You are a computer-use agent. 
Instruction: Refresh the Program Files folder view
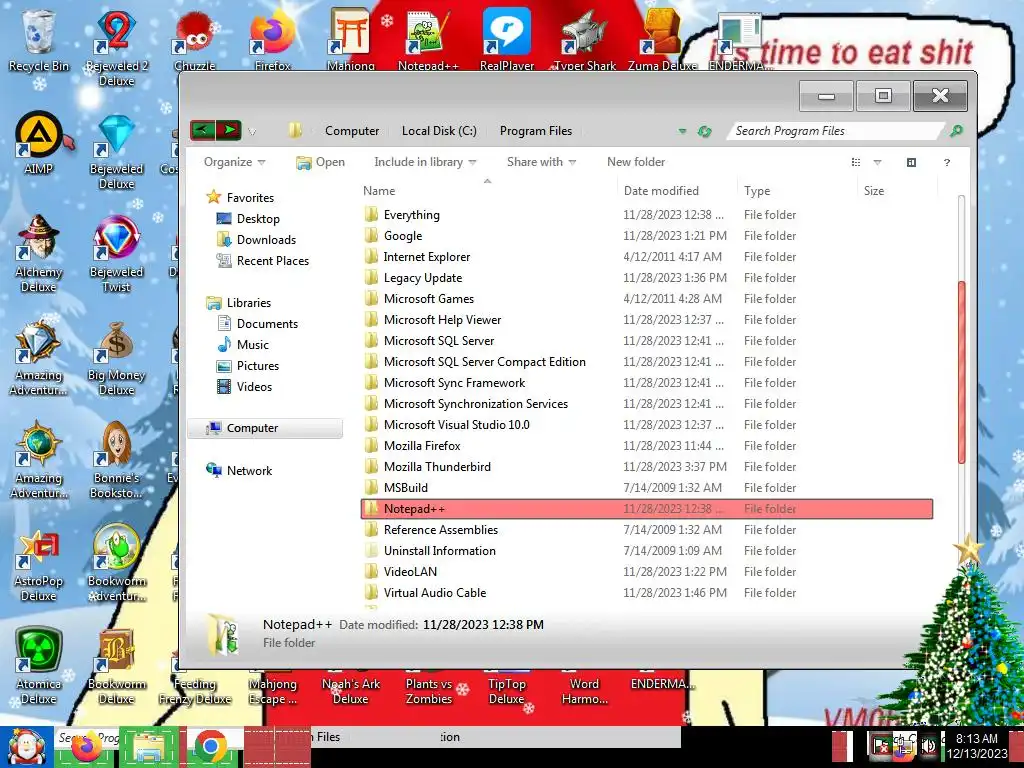(x=704, y=131)
